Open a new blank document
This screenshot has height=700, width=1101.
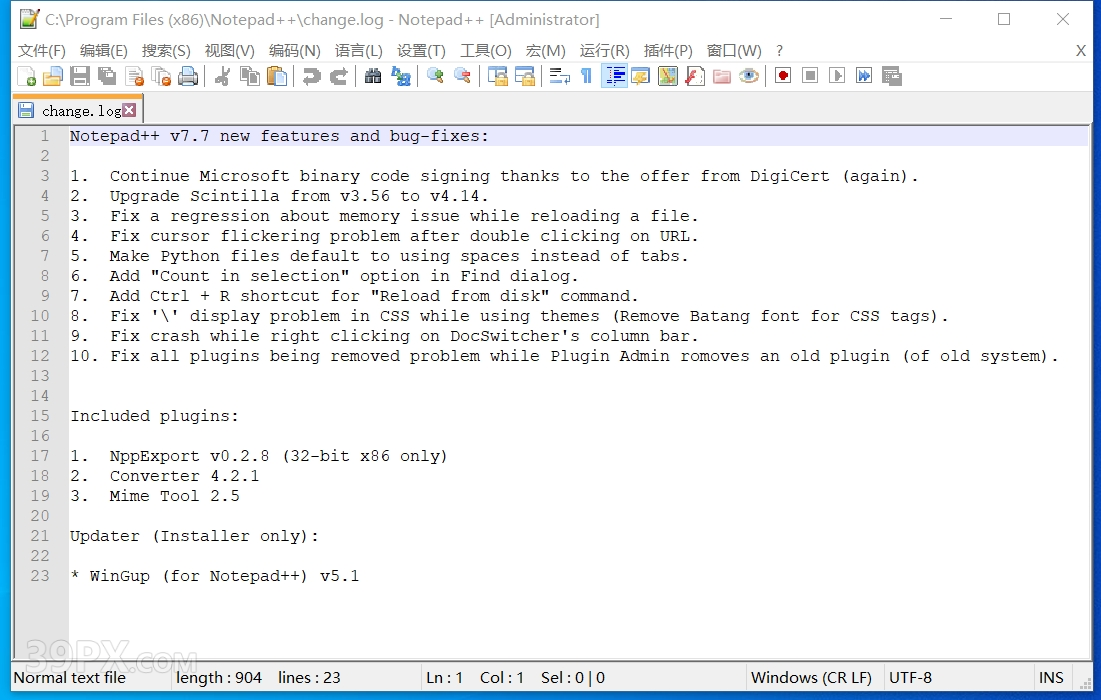pyautogui.click(x=25, y=75)
